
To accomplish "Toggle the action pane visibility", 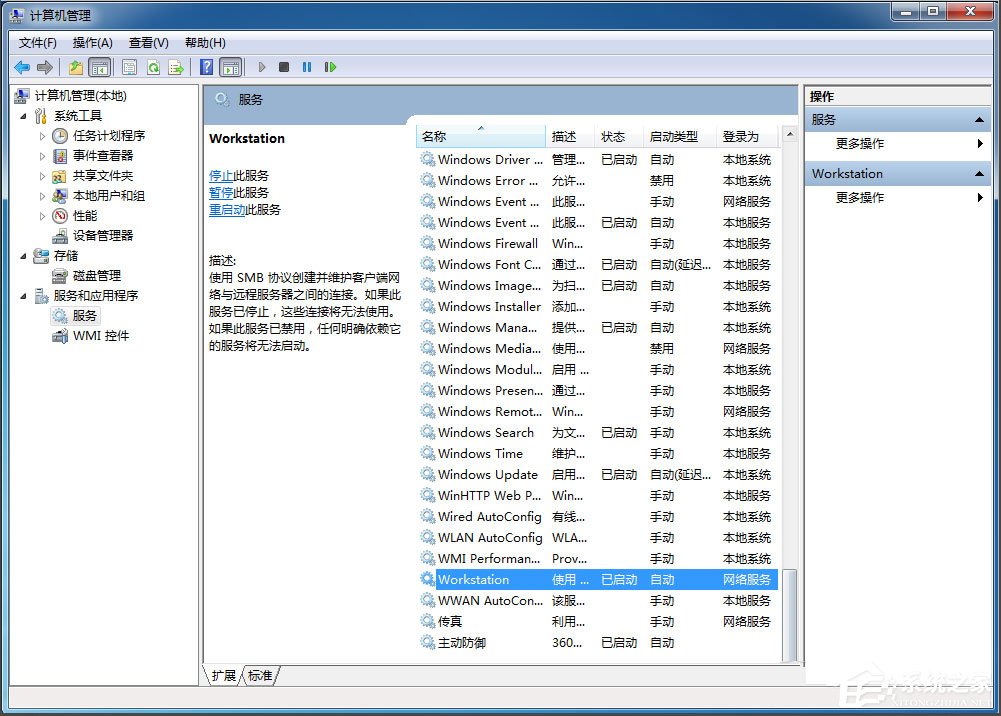I will [231, 67].
